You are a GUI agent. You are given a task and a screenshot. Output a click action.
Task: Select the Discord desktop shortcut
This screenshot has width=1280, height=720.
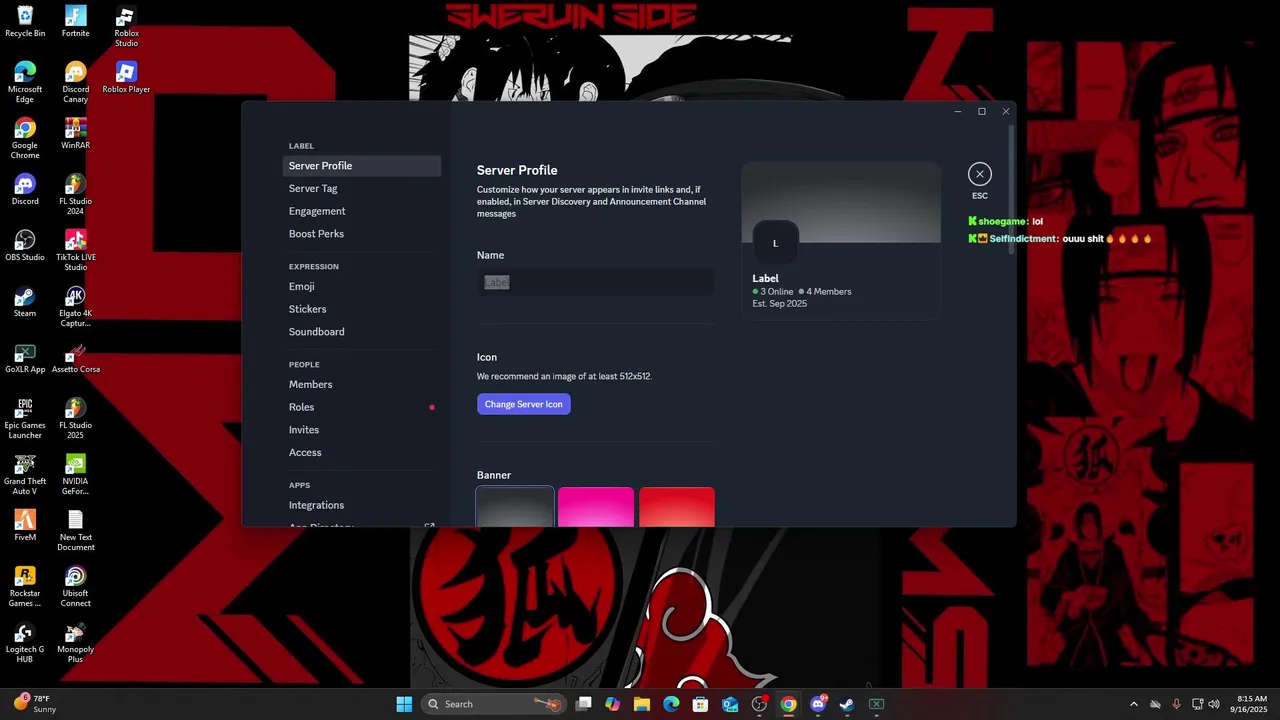click(x=25, y=189)
